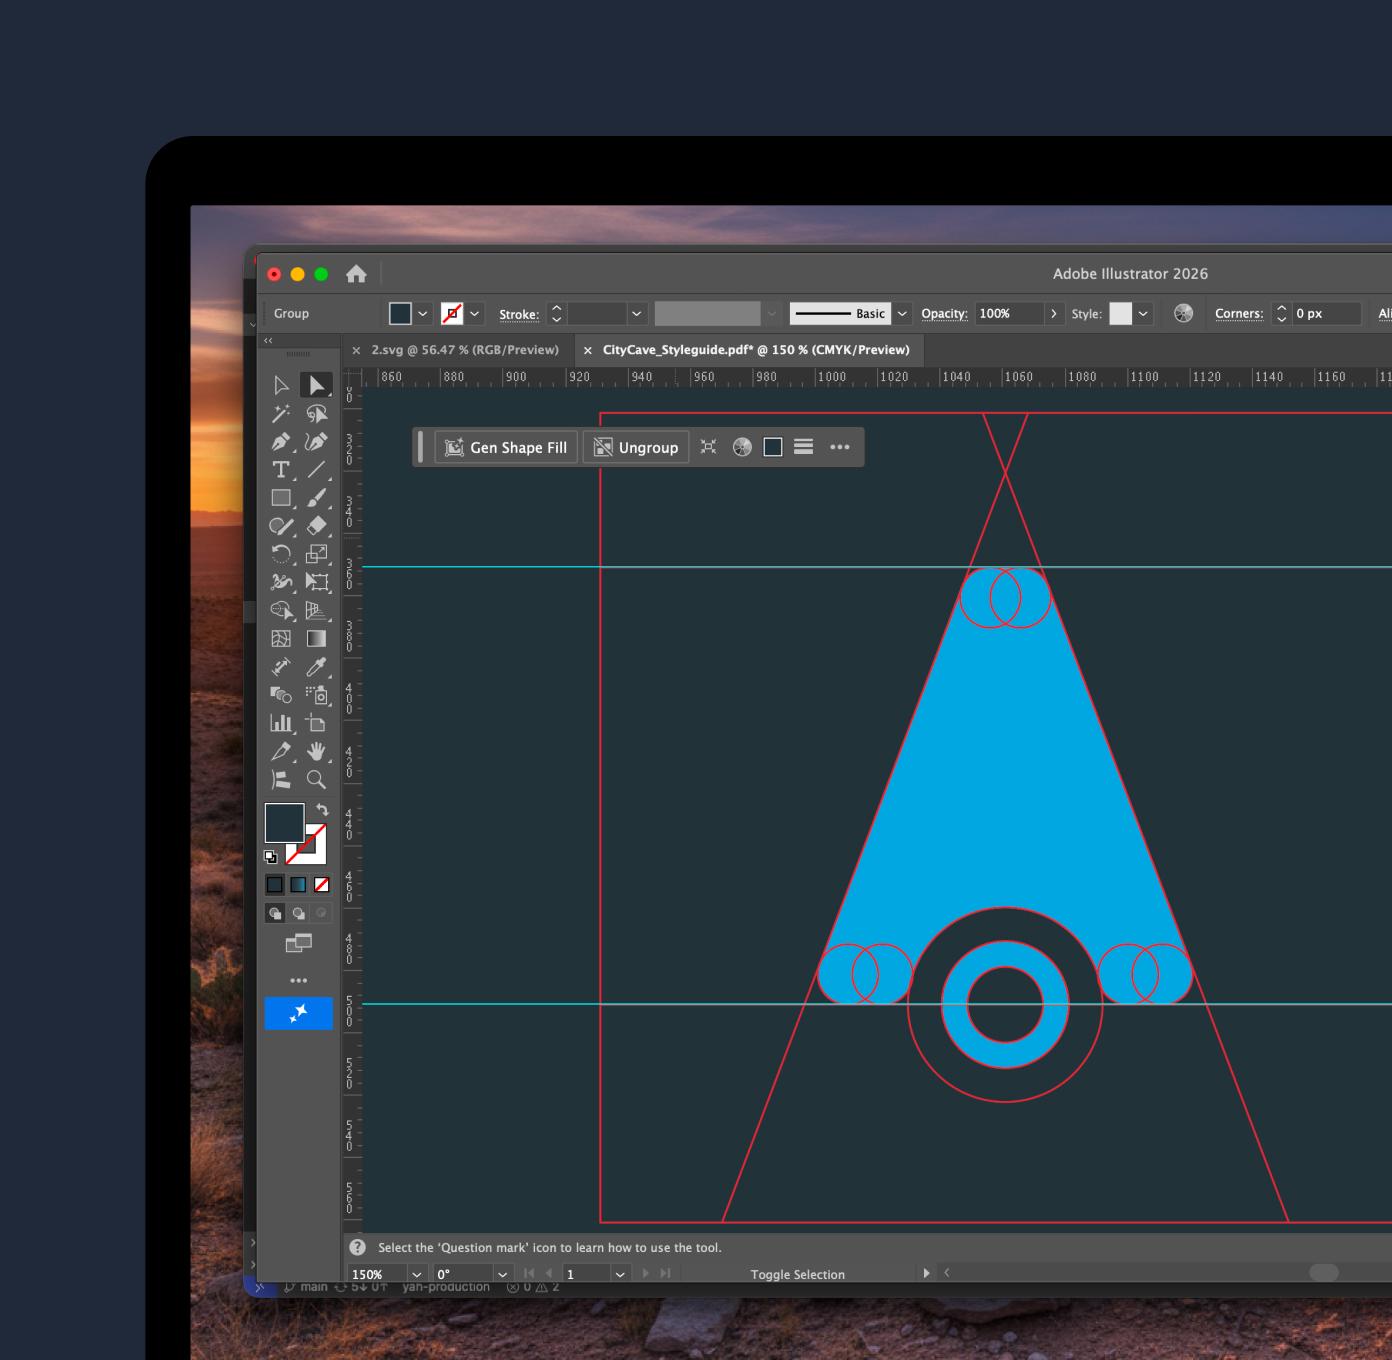The height and width of the screenshot is (1360, 1392).
Task: Change Screen Mode button
Action: coord(298,943)
